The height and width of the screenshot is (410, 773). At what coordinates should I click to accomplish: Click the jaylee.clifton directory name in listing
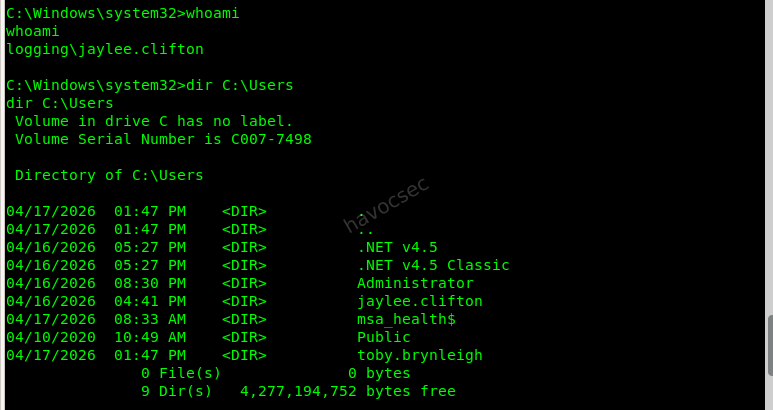[420, 301]
